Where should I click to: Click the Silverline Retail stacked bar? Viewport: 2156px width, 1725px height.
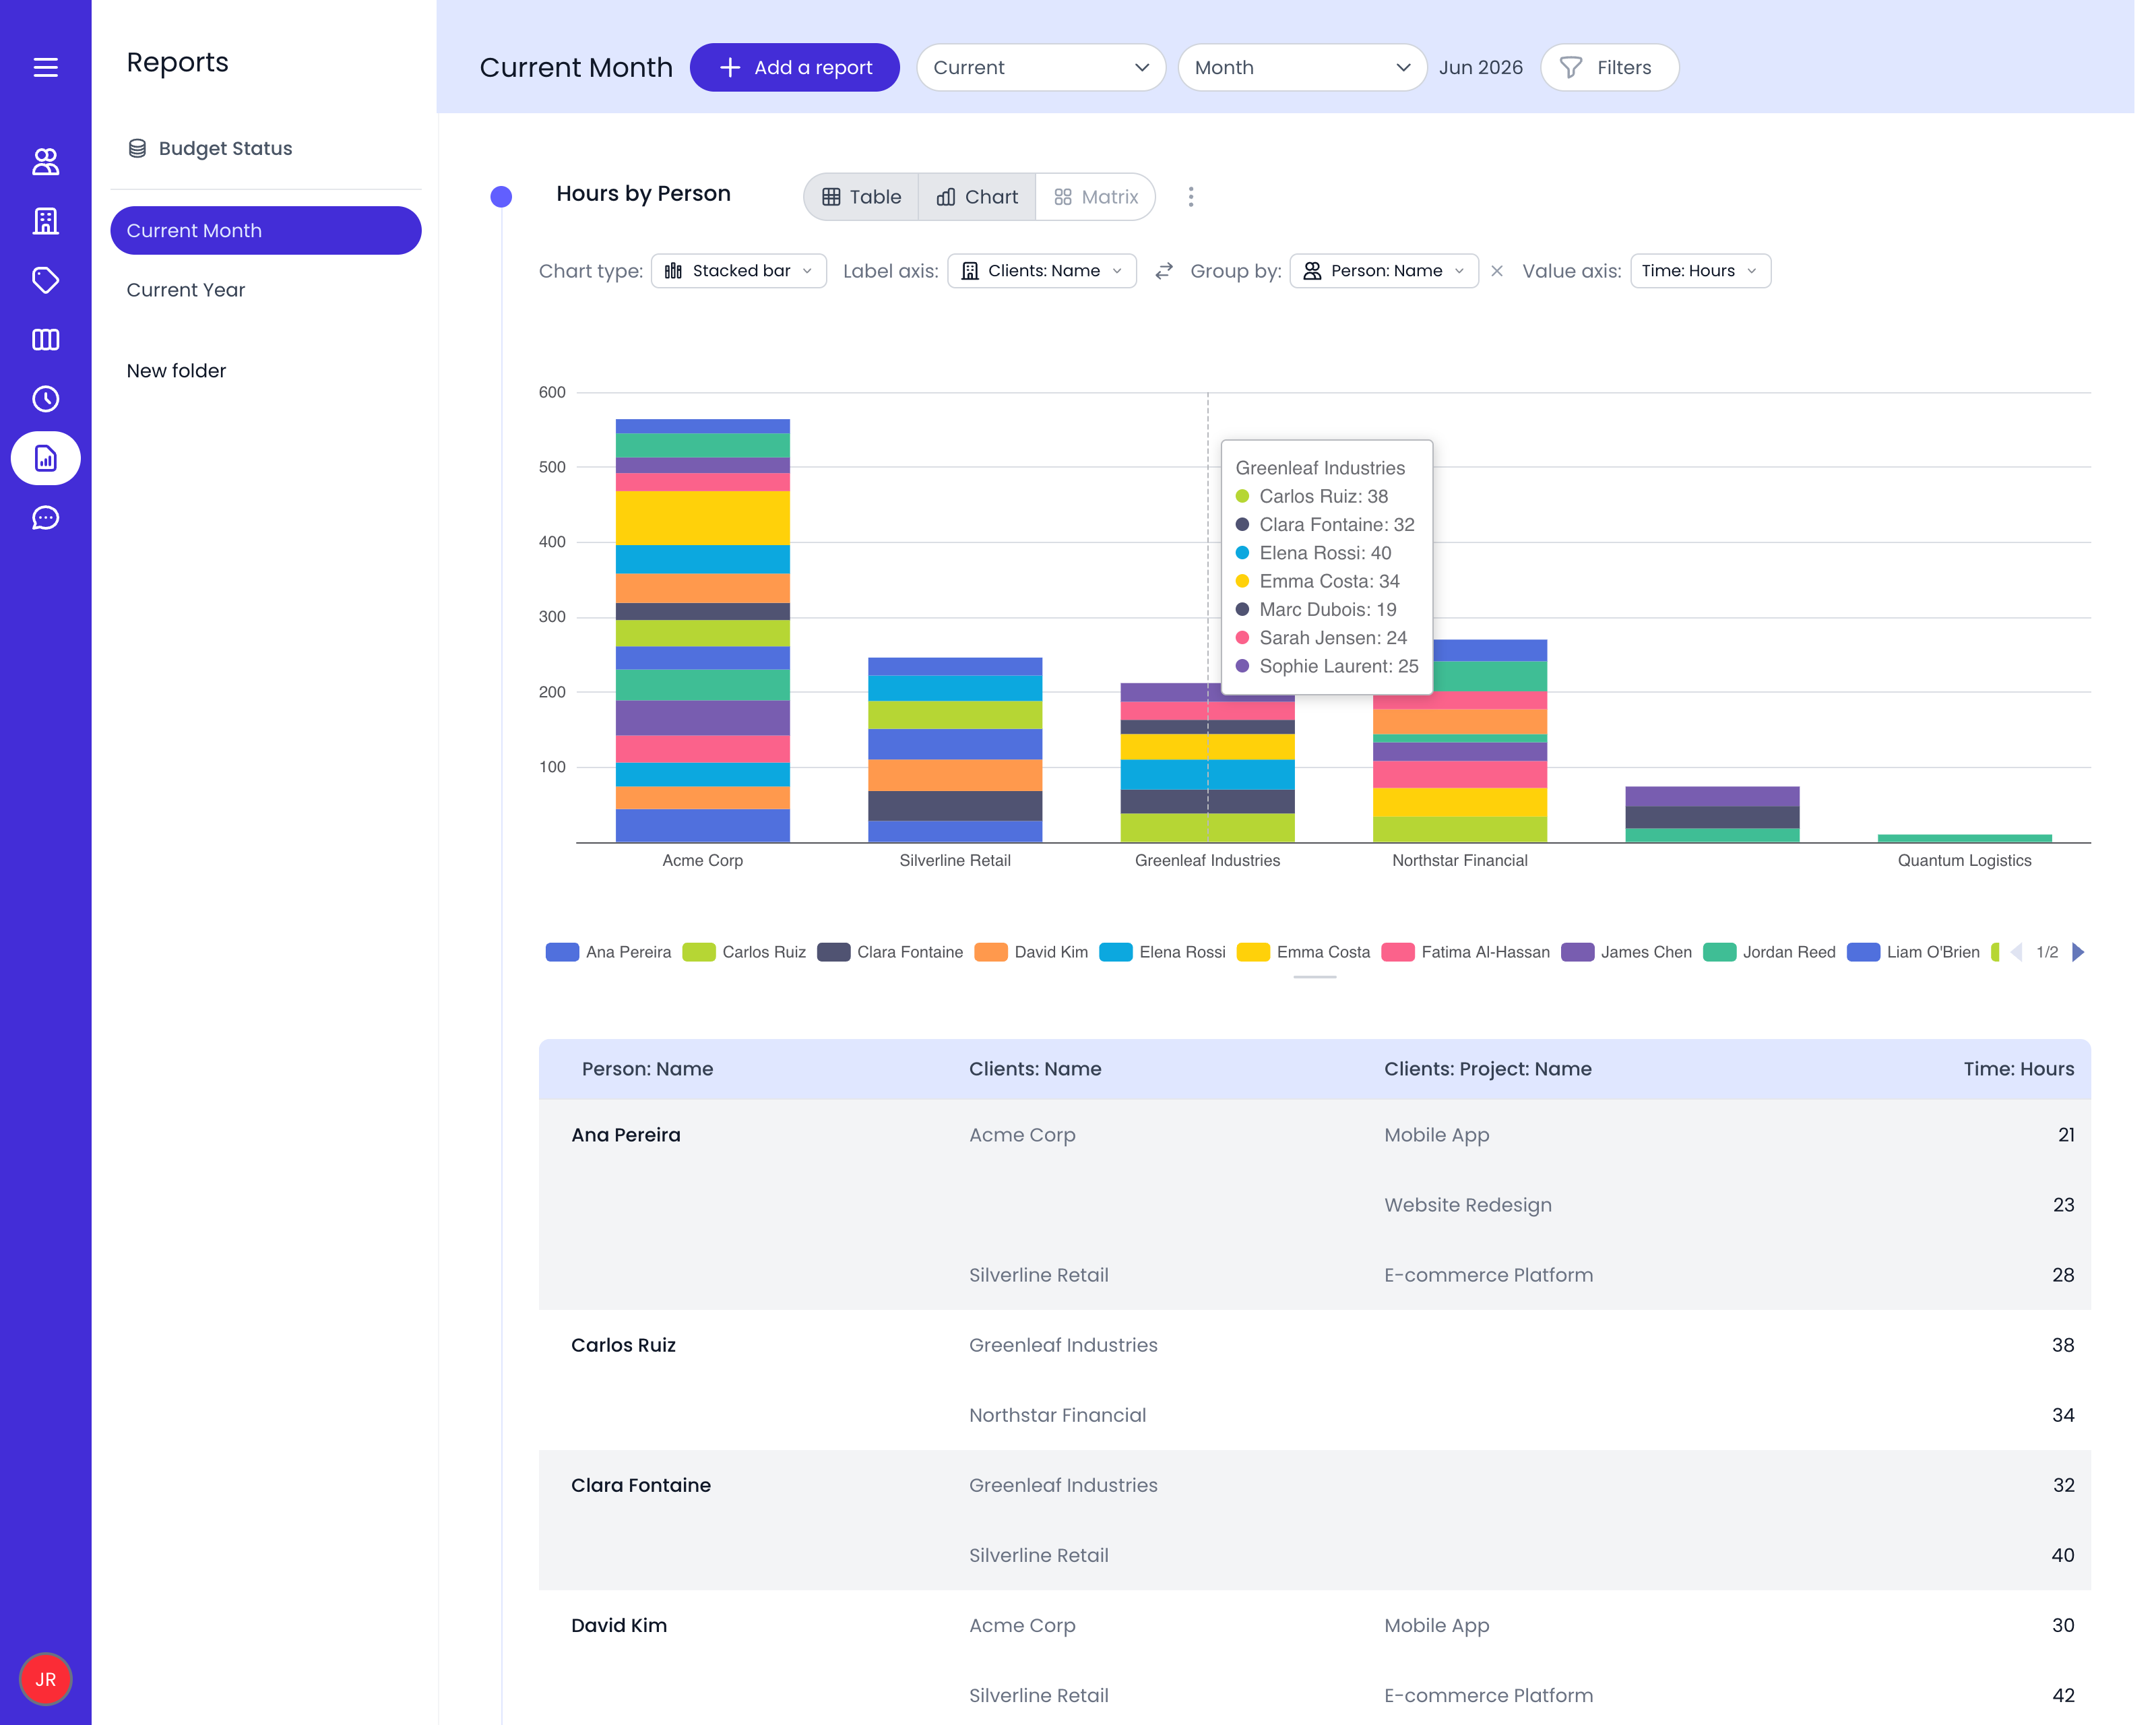pyautogui.click(x=955, y=750)
